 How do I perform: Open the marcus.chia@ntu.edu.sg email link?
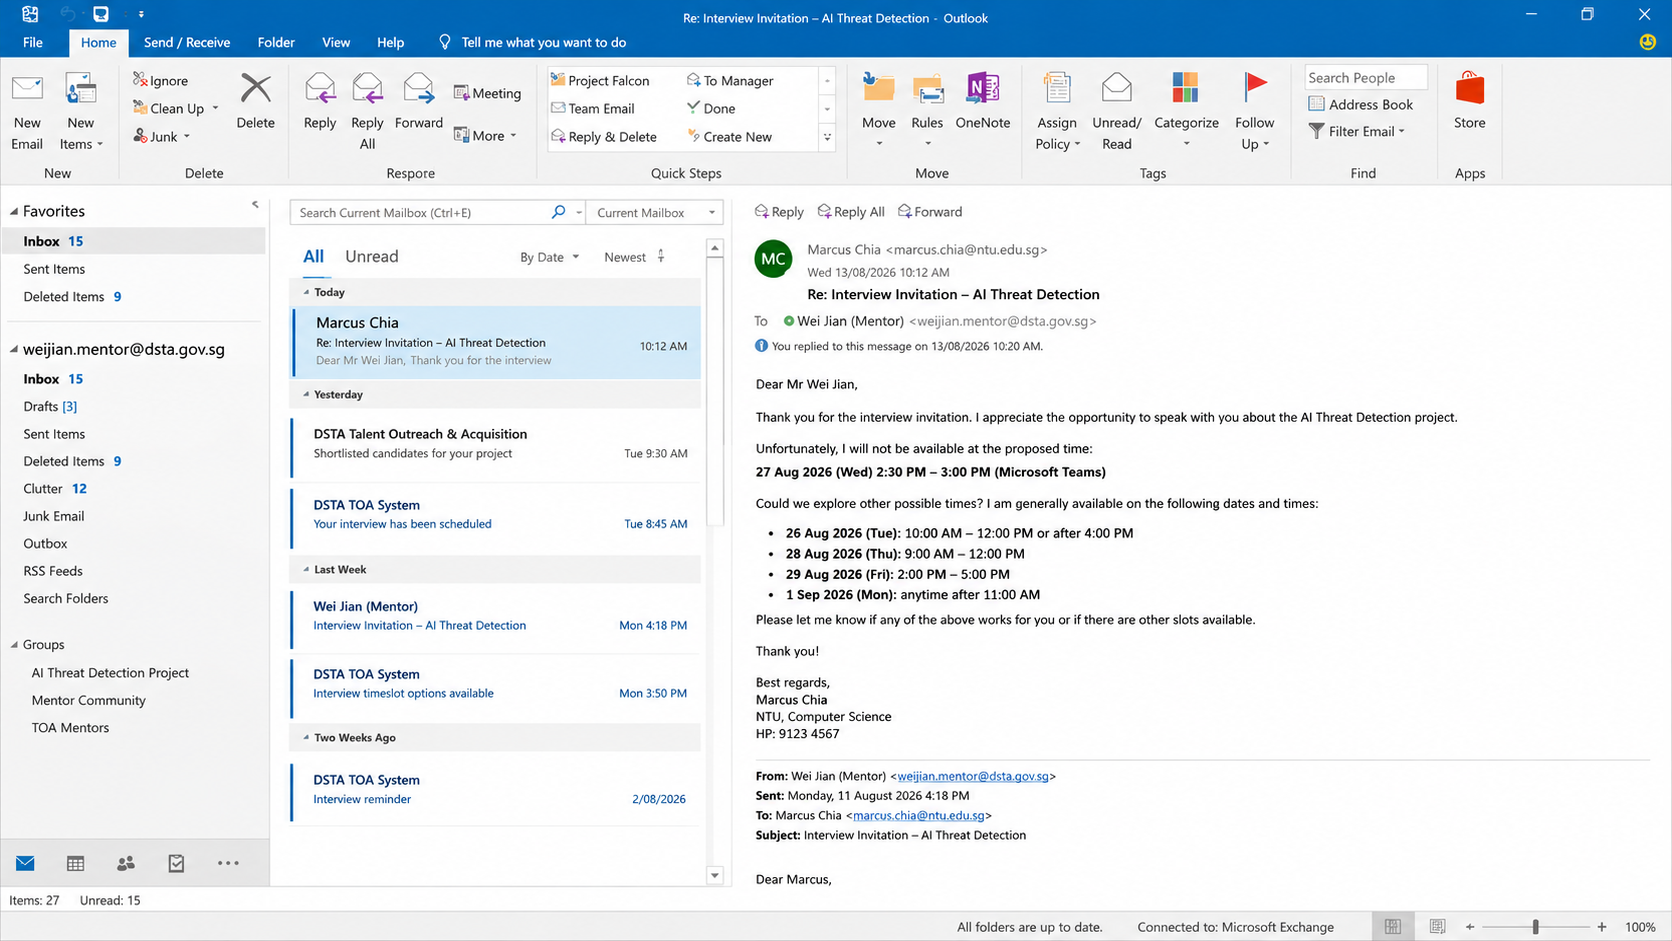click(918, 815)
